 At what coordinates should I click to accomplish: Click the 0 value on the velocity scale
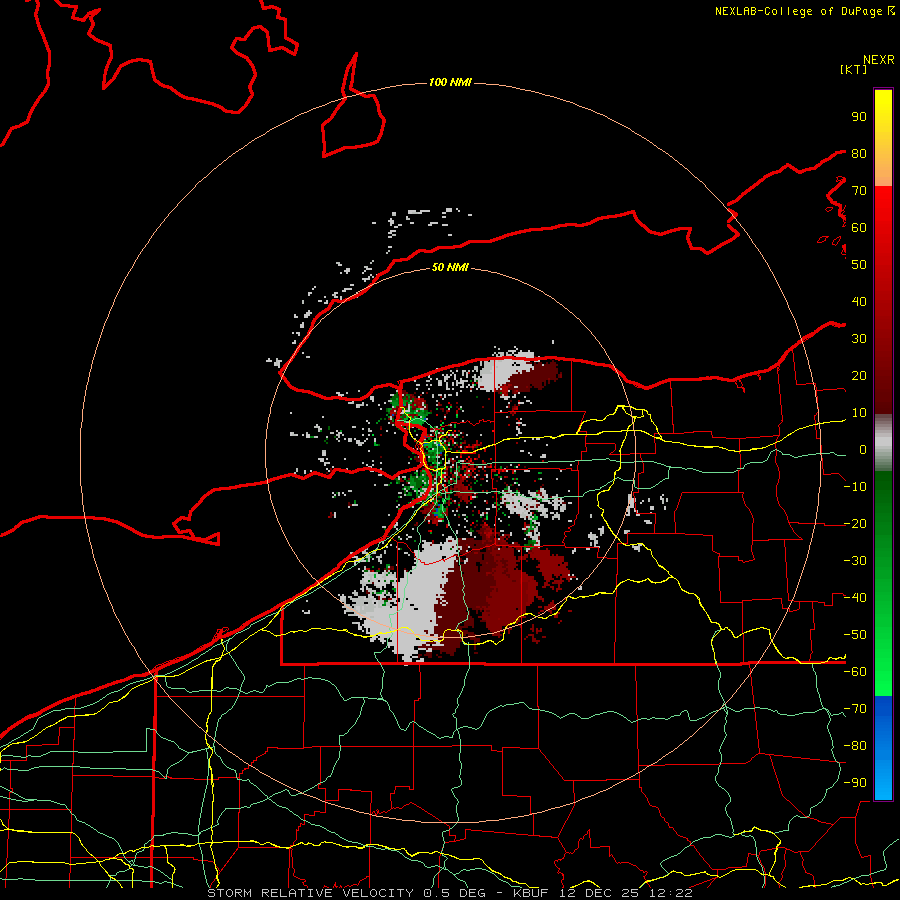click(863, 449)
